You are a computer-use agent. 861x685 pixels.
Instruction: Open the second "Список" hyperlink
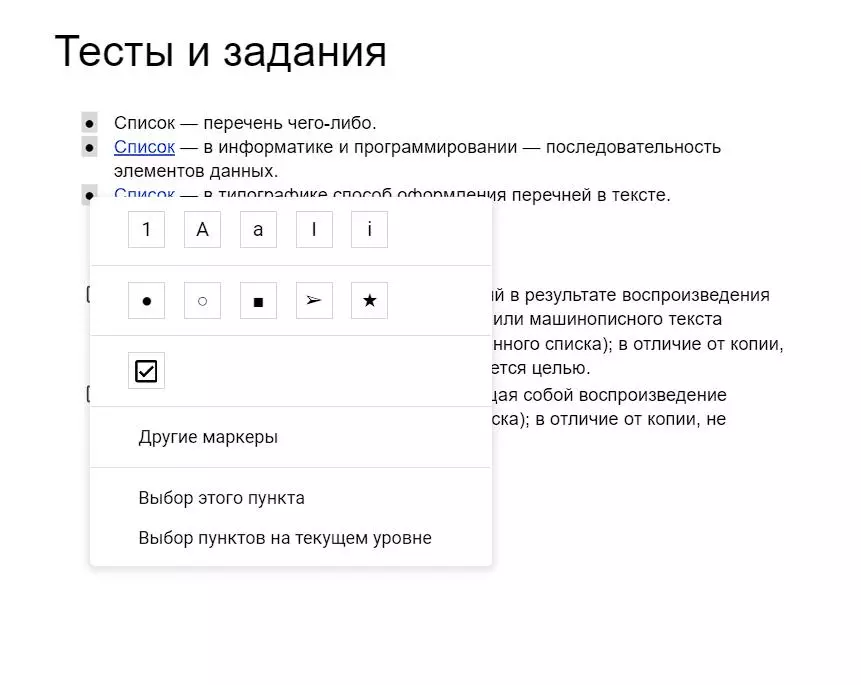pyautogui.click(x=143, y=146)
